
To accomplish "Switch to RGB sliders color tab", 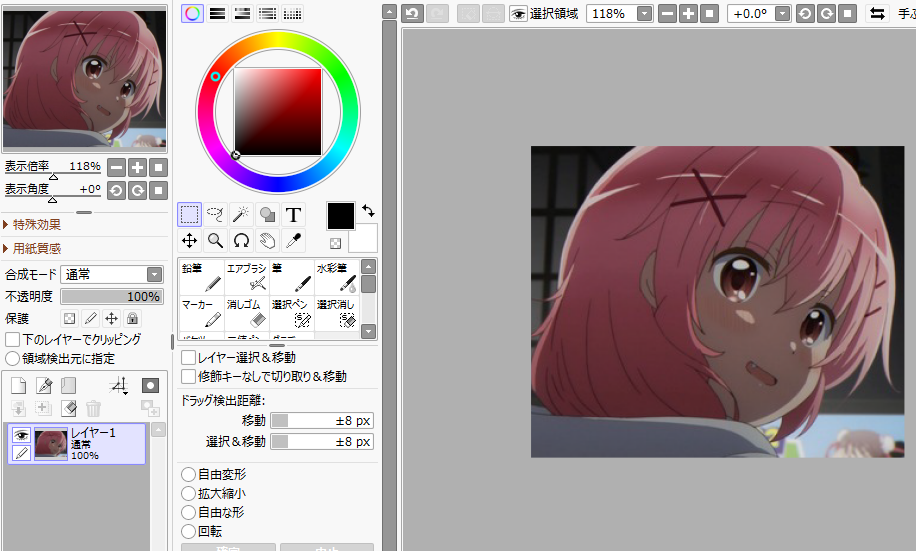I will pos(217,13).
